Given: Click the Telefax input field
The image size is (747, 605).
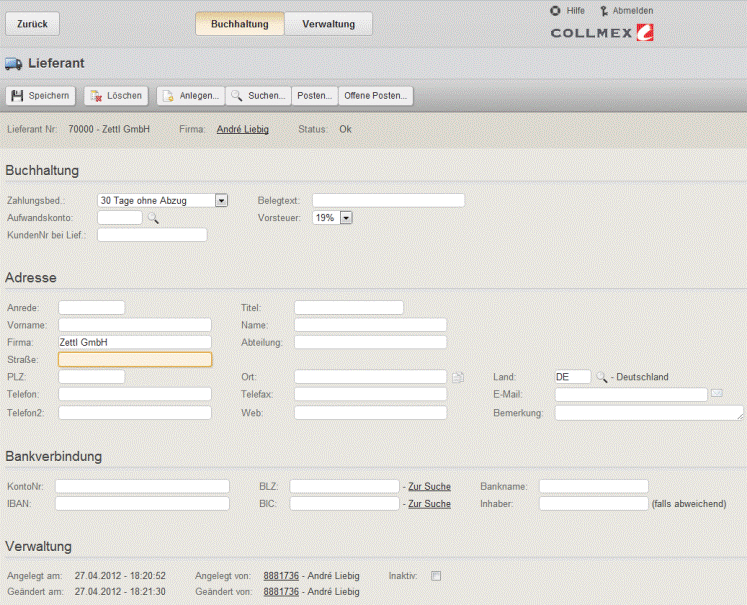Looking at the screenshot, I should pyautogui.click(x=371, y=394).
